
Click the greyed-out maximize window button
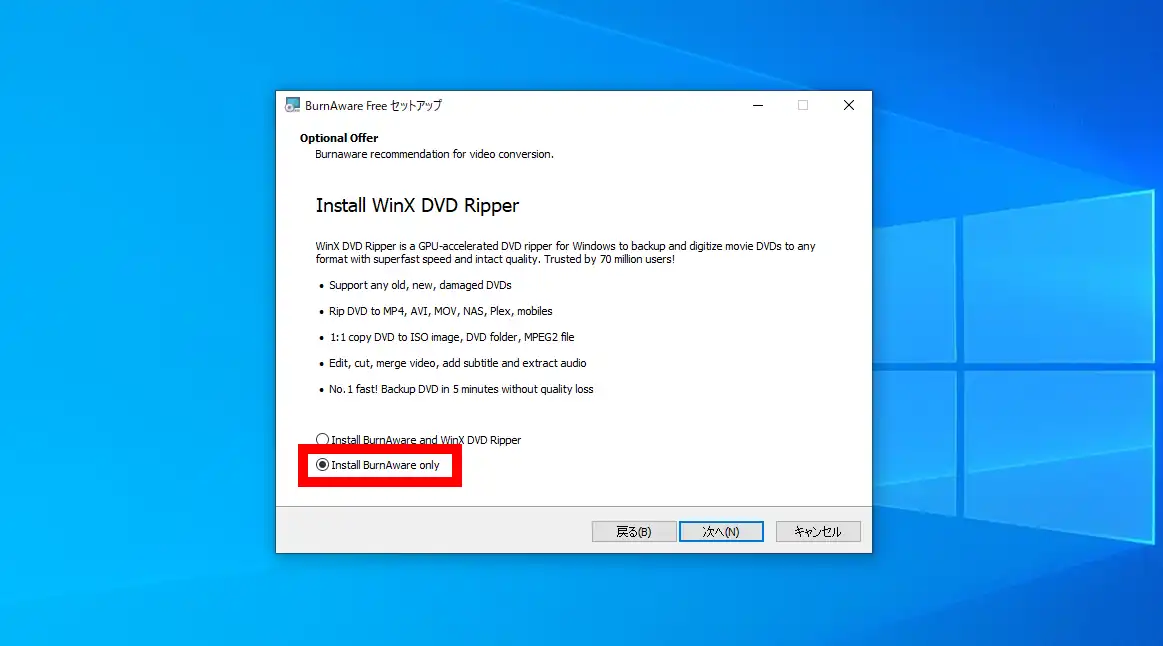point(802,105)
